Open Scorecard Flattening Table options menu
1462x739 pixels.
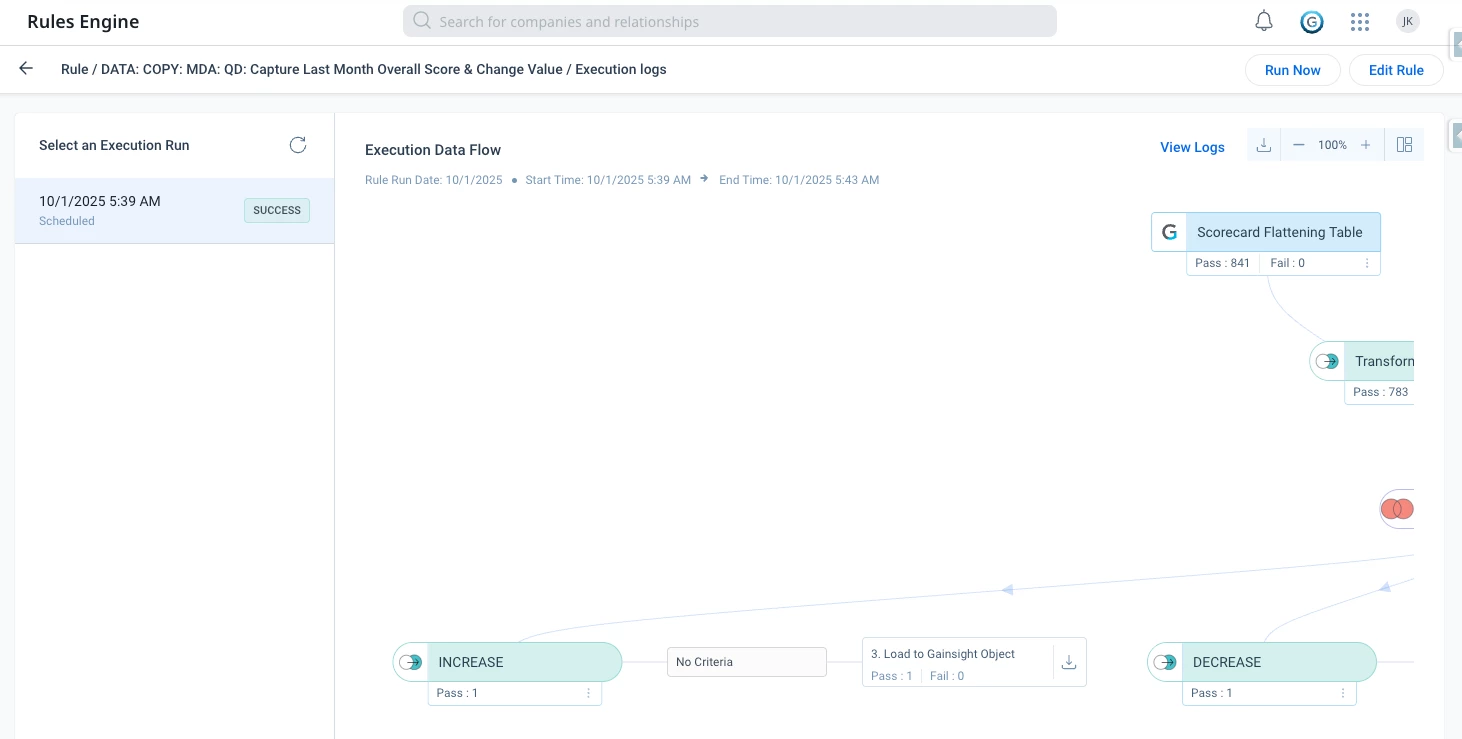[x=1367, y=263]
